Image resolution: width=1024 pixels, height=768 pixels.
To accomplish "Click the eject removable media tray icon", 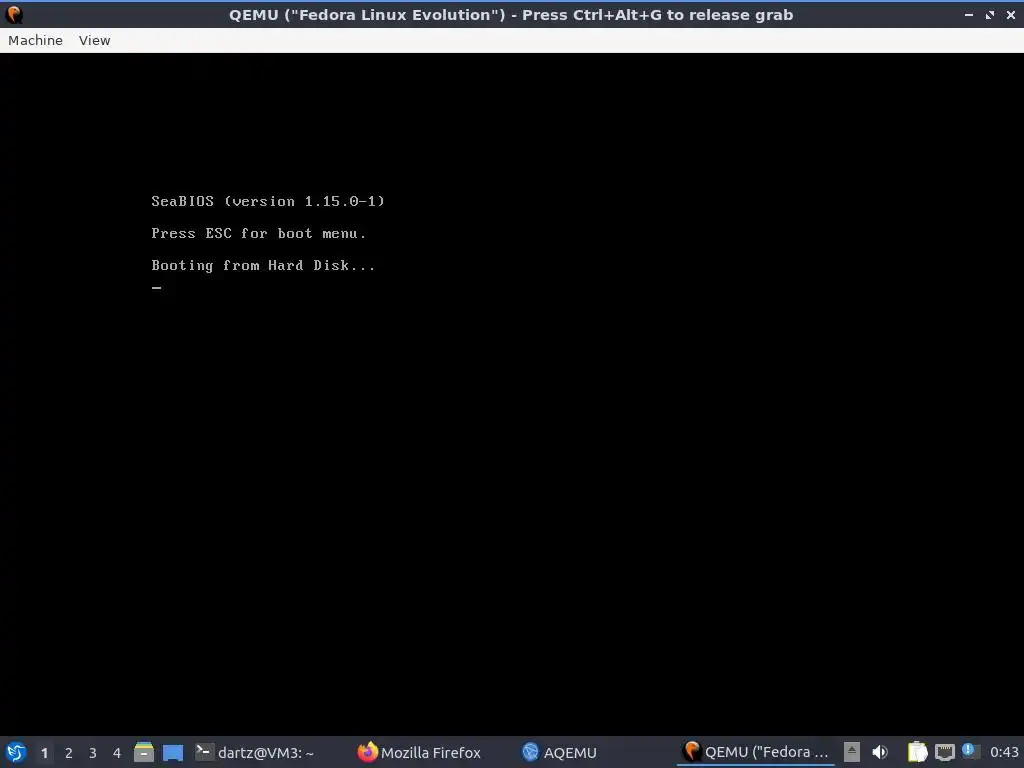I will (852, 752).
